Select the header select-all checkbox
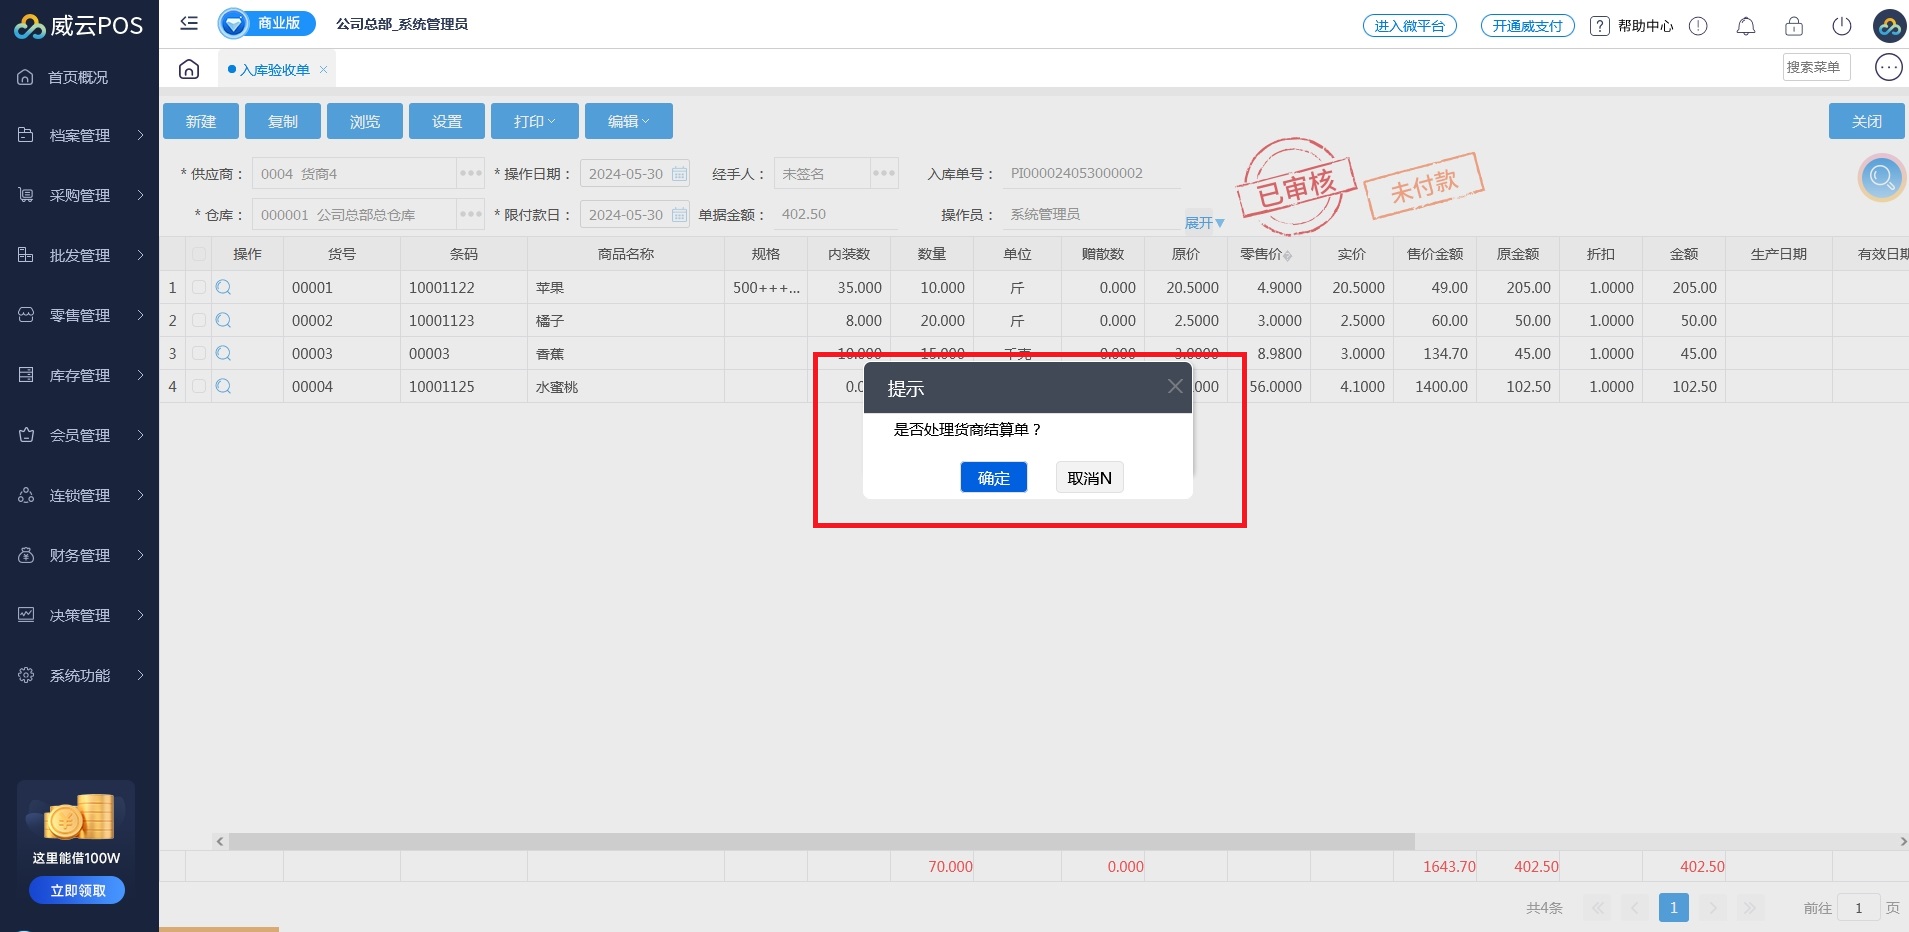The image size is (1909, 932). coord(199,254)
